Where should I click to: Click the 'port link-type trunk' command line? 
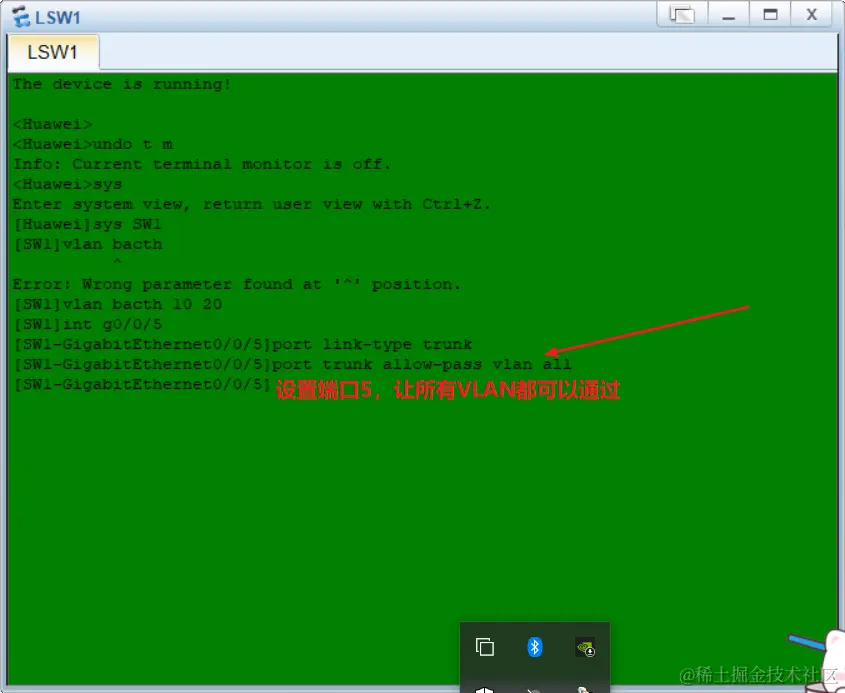[243, 344]
